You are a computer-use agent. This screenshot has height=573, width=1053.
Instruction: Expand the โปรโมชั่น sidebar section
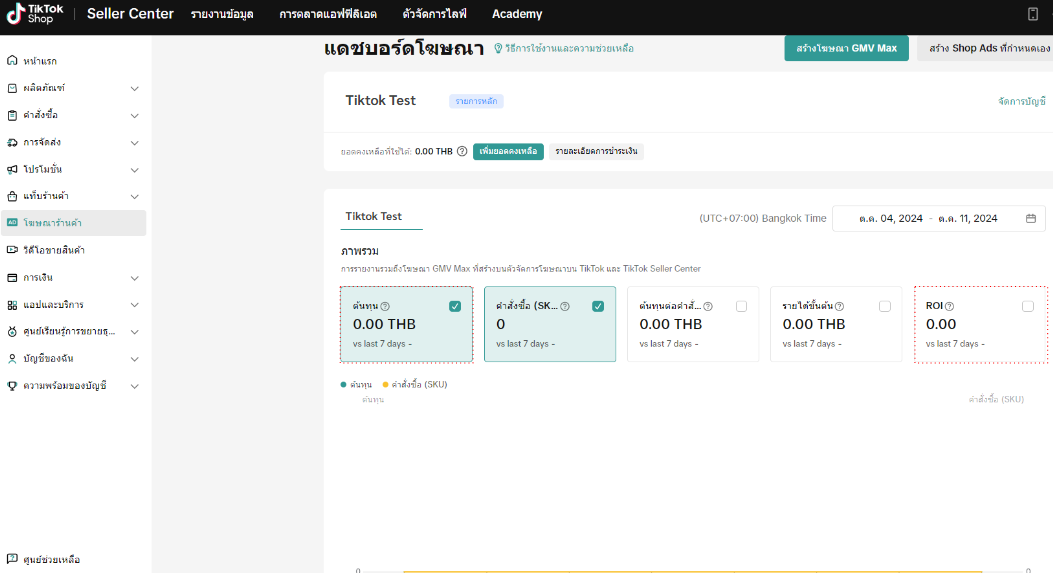[134, 169]
